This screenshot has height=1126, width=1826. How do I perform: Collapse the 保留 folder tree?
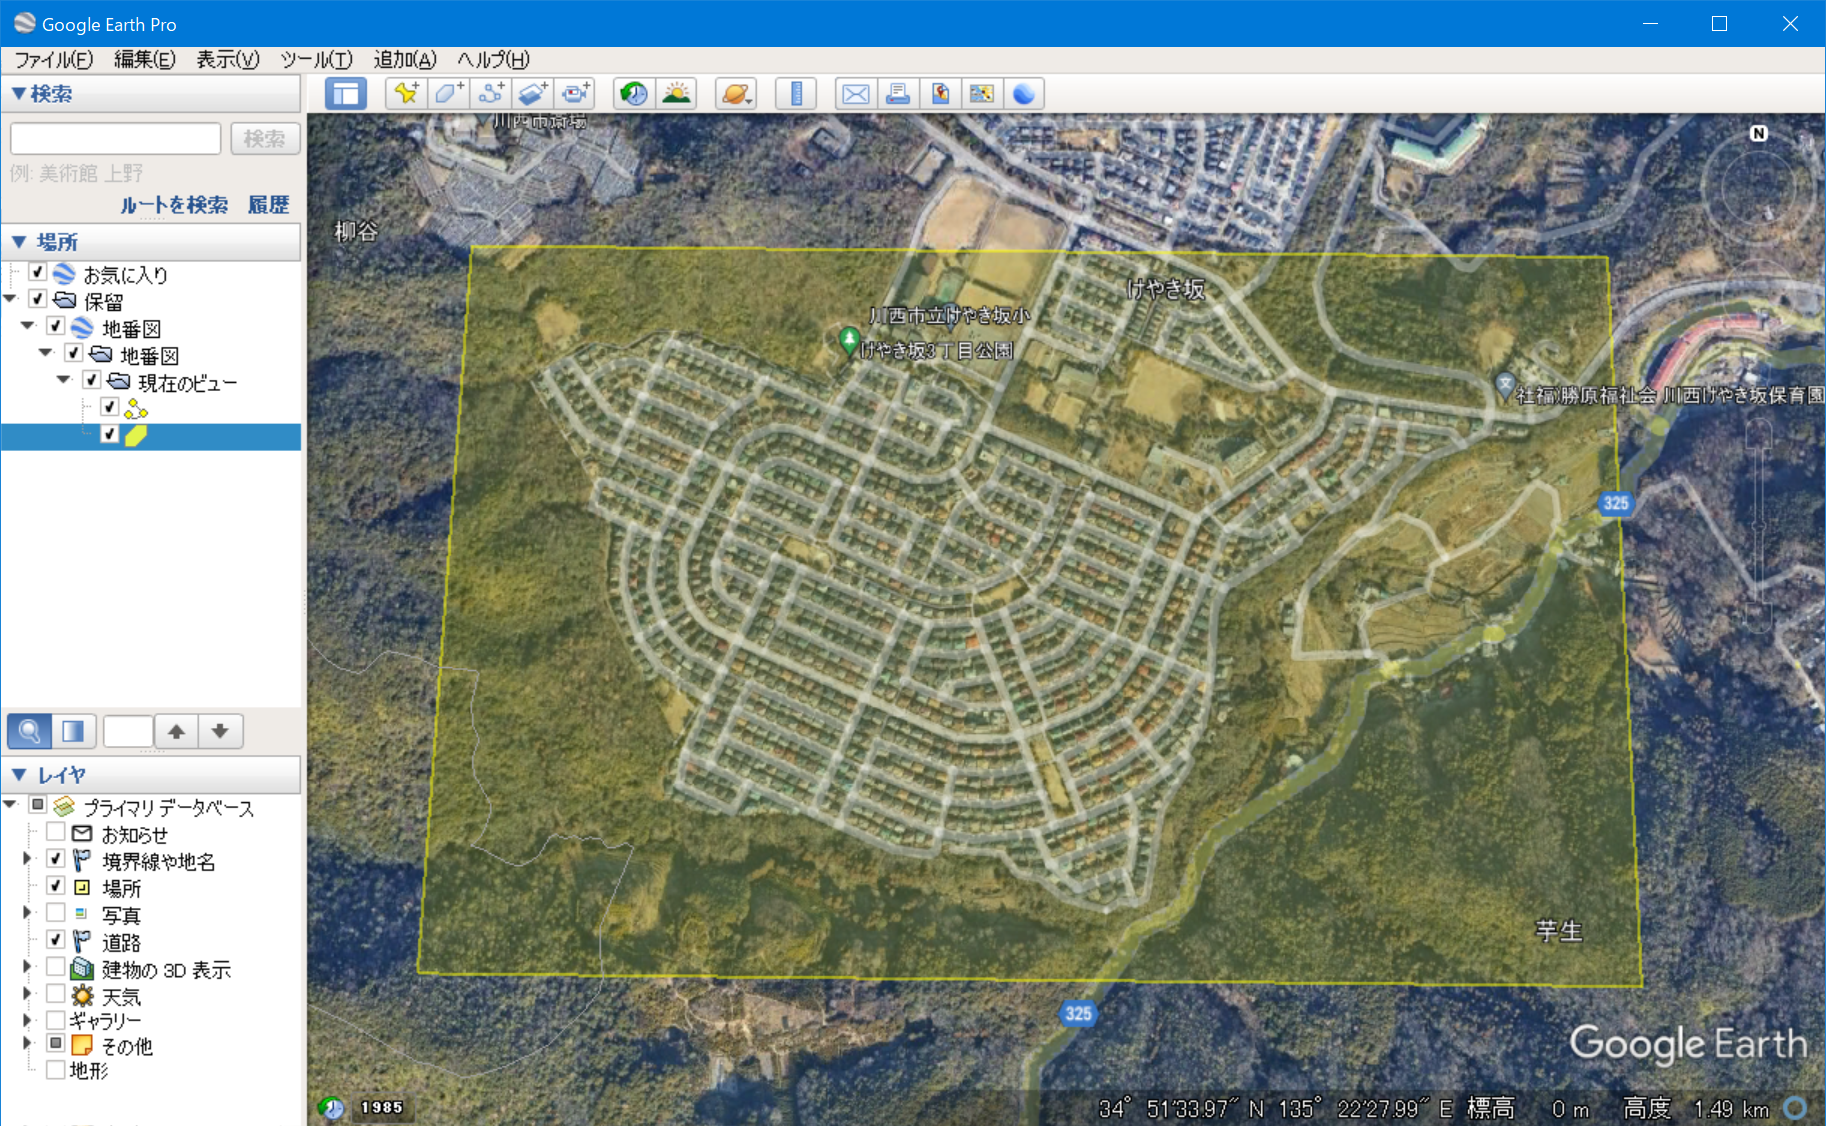click(x=10, y=299)
